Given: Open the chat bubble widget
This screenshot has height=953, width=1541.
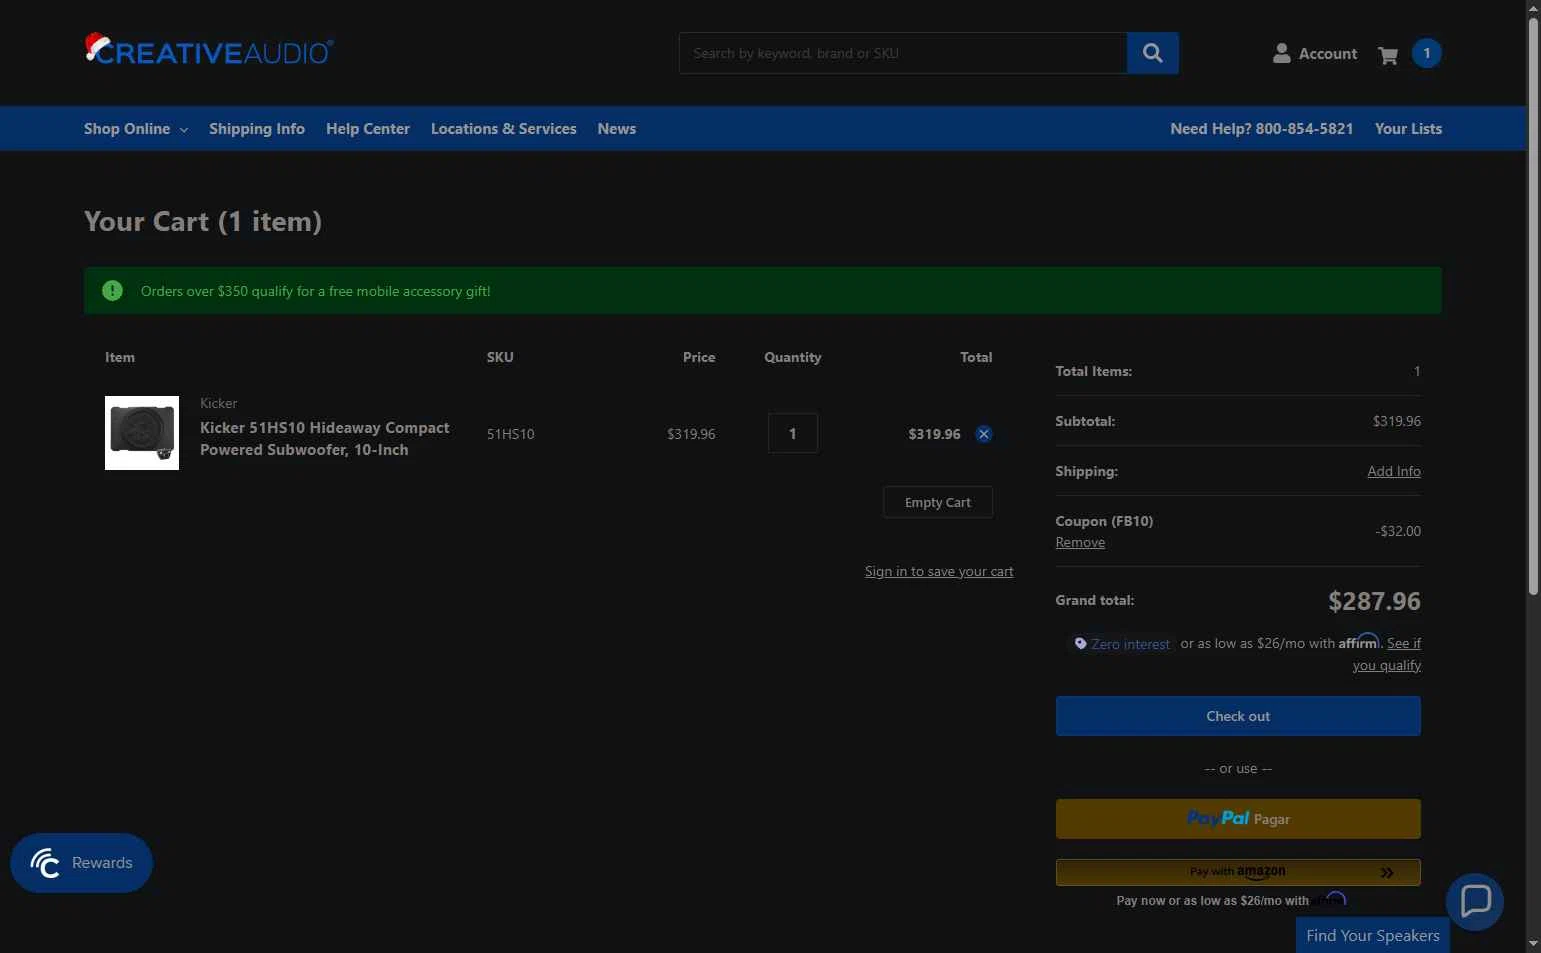Looking at the screenshot, I should 1475,901.
